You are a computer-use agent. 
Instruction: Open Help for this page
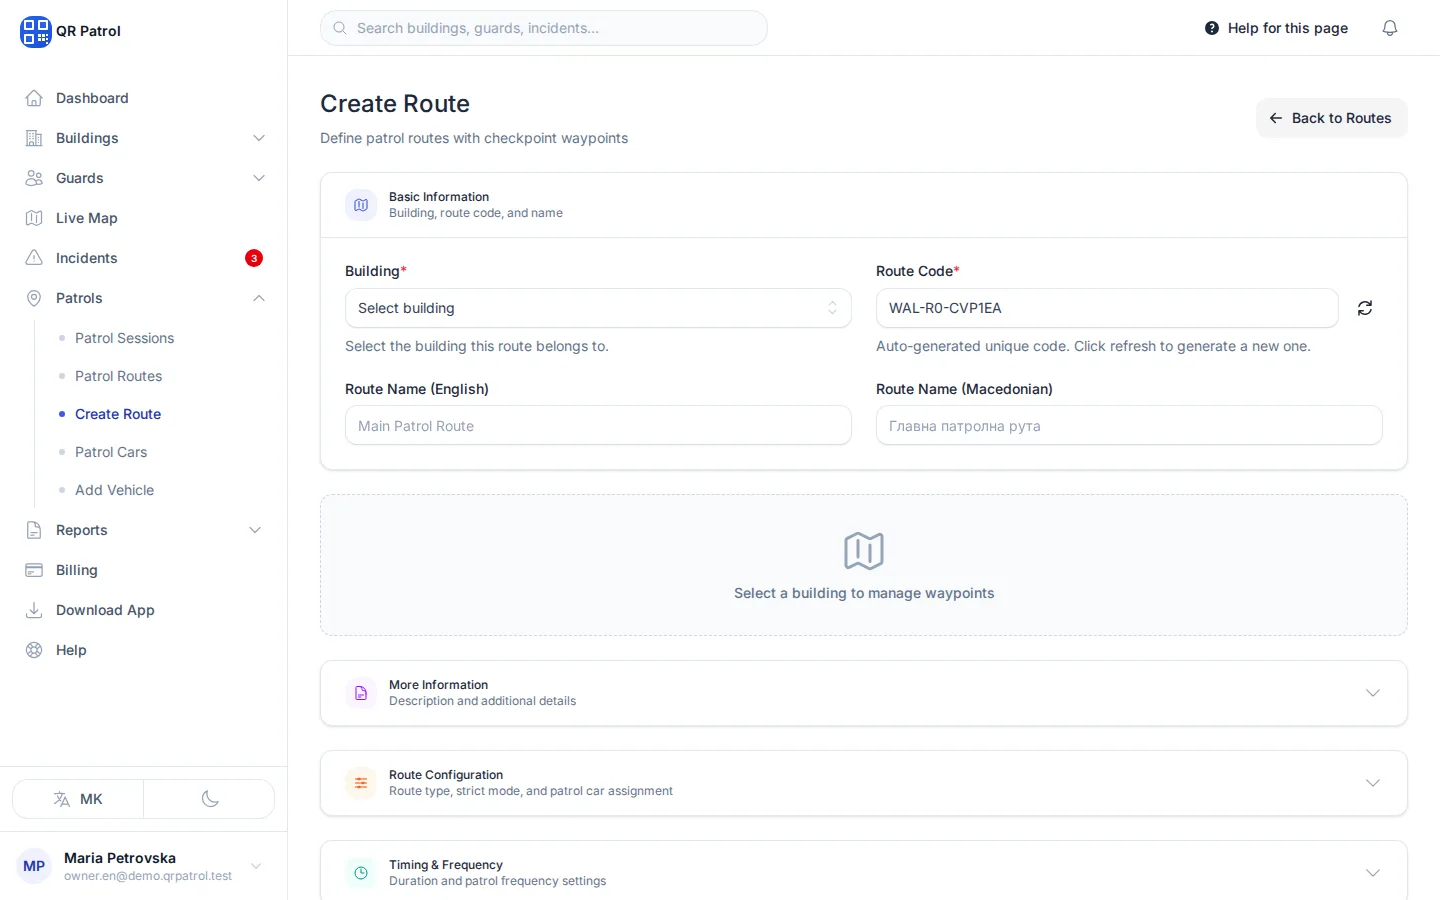click(1276, 28)
